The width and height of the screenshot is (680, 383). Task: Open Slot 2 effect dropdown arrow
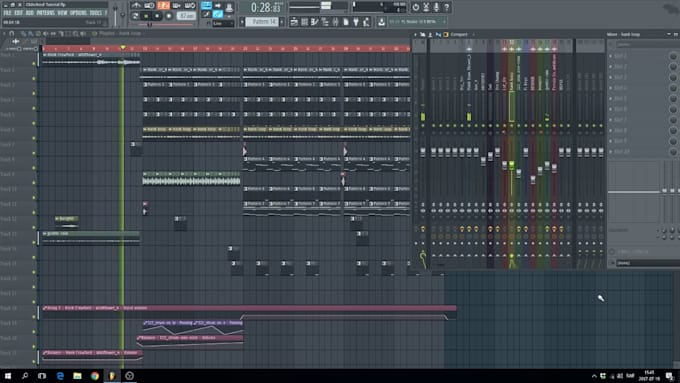[610, 66]
